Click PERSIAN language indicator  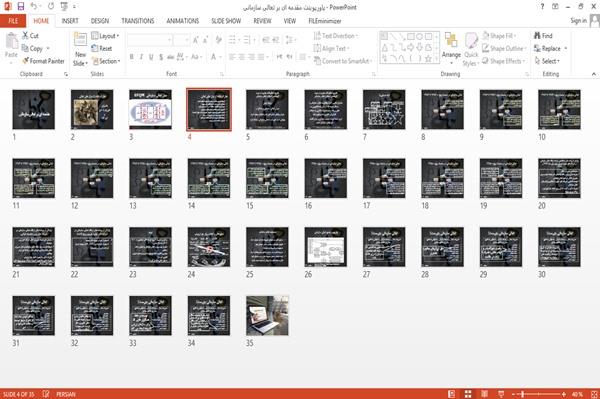pyautogui.click(x=66, y=394)
